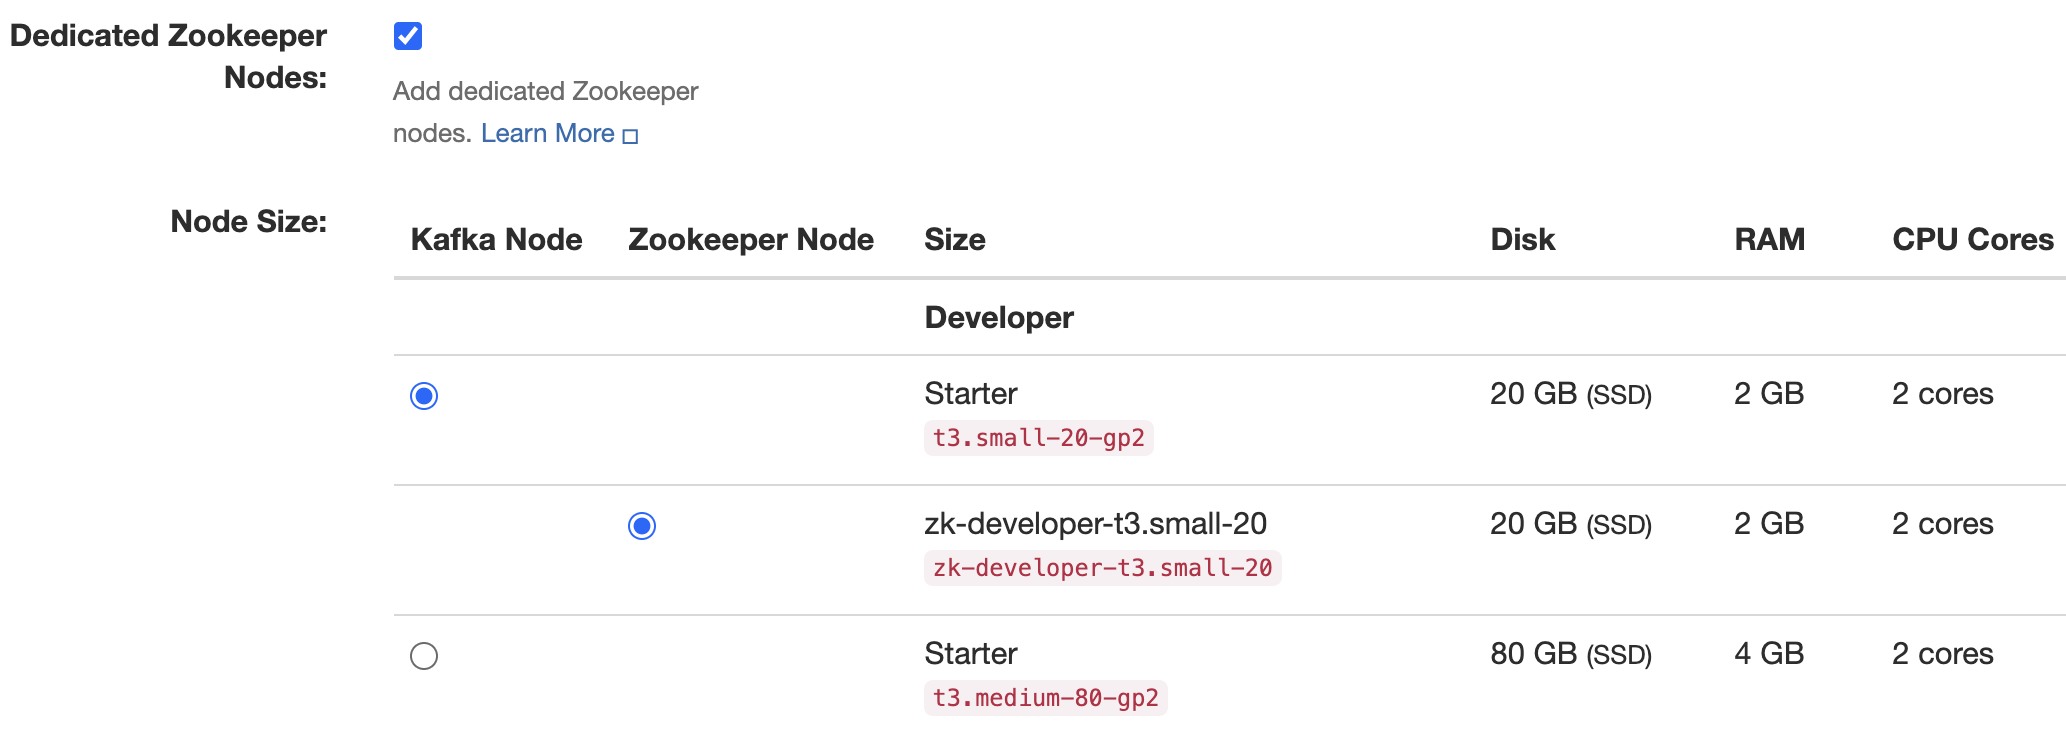This screenshot has height=742, width=2066.
Task: Click the Kafka Node column header
Action: (496, 239)
